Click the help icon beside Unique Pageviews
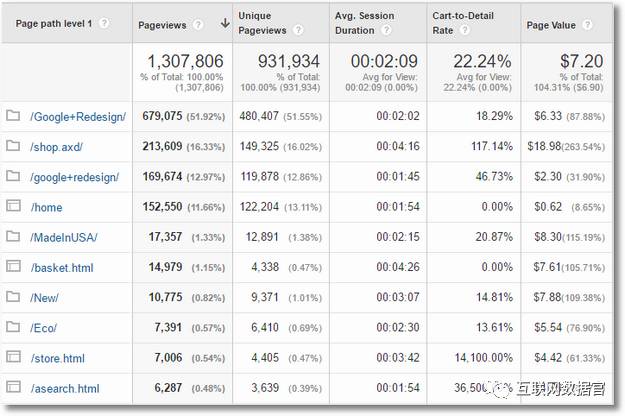This screenshot has width=625, height=416. 298,30
